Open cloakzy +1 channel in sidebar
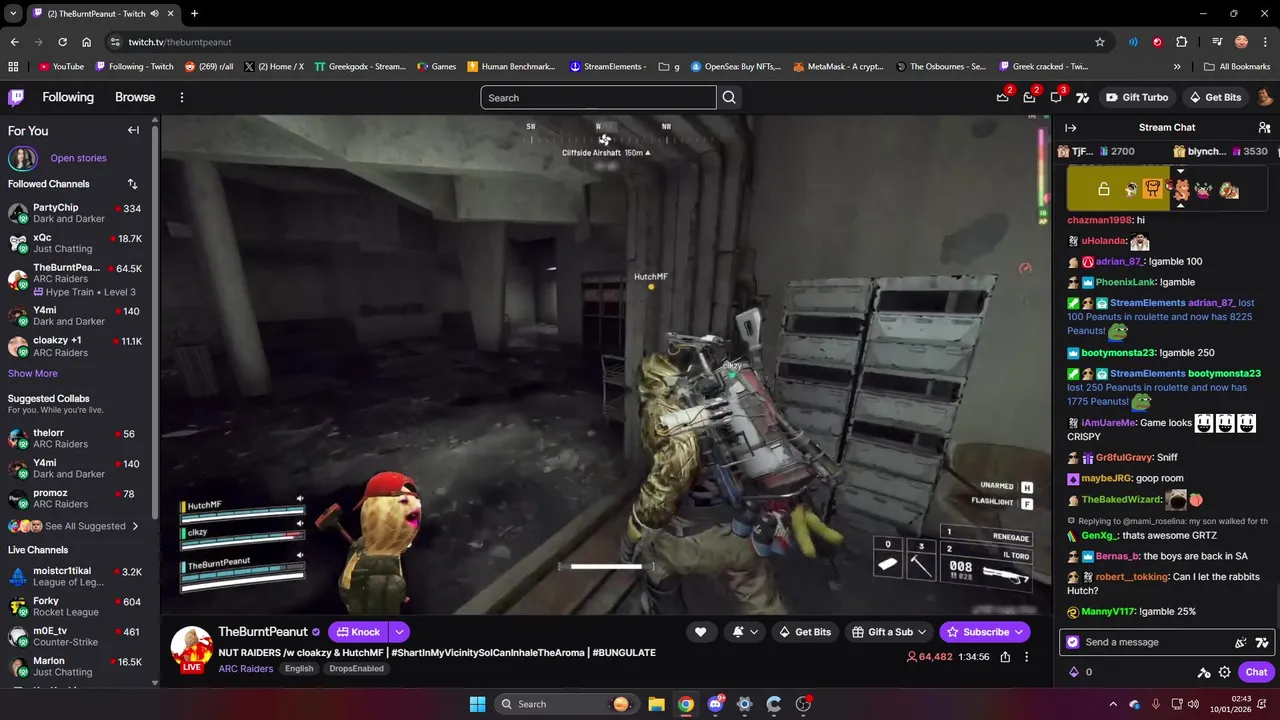Image resolution: width=1280 pixels, height=720 pixels. 76,346
